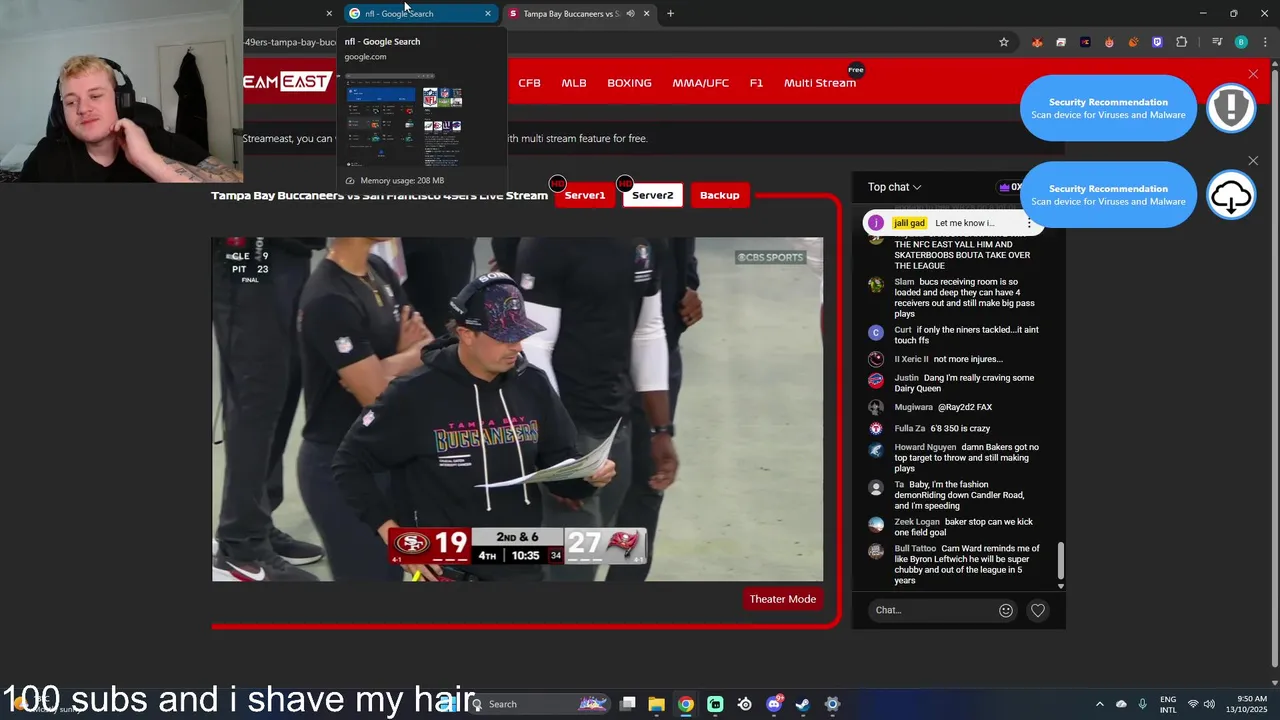Open Task View from the taskbar

coord(627,704)
